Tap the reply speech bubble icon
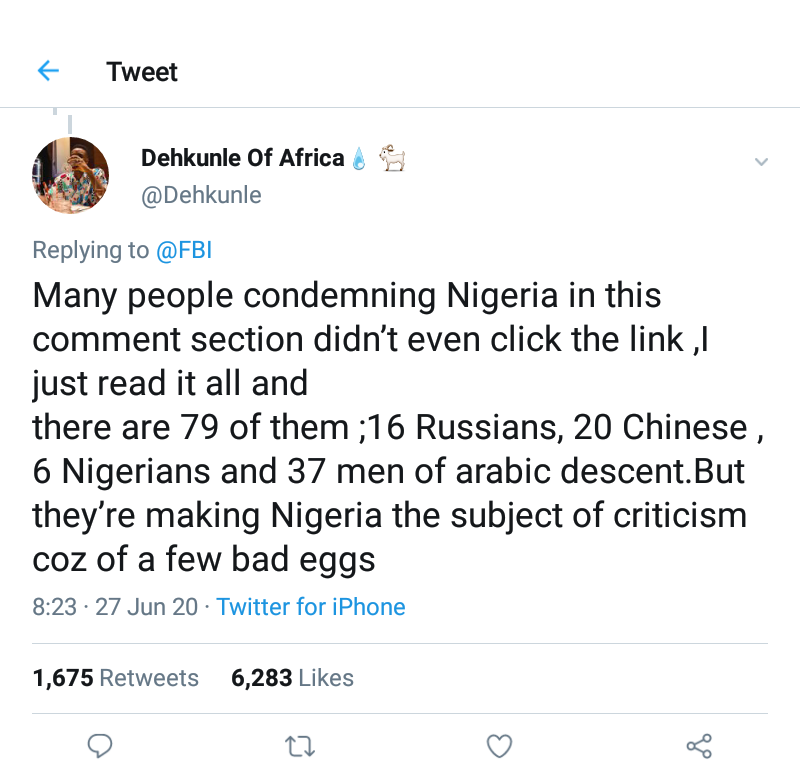The image size is (800, 778). 99,745
